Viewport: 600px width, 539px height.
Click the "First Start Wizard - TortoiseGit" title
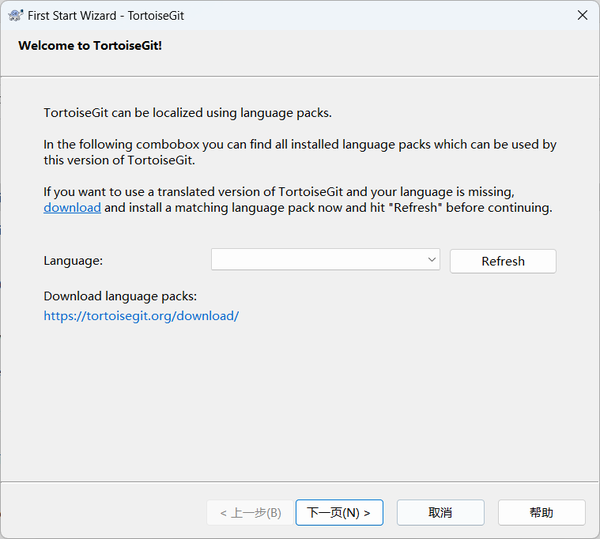pos(106,16)
